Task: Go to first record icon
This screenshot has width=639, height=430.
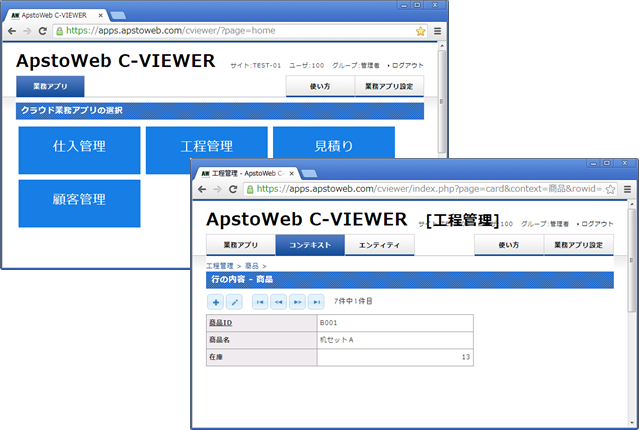Action: pyautogui.click(x=260, y=302)
